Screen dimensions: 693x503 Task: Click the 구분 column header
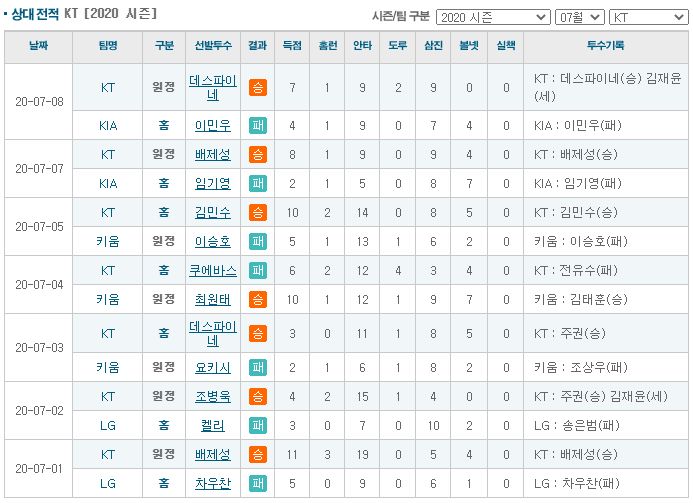tap(164, 45)
